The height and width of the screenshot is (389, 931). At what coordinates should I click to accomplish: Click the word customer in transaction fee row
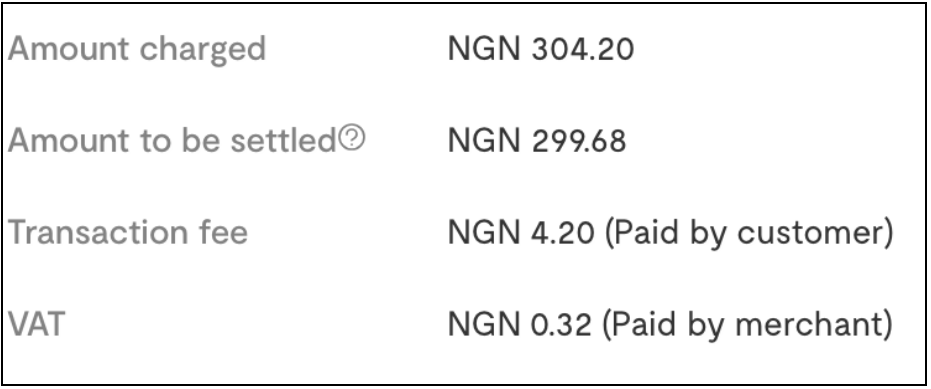click(x=810, y=233)
